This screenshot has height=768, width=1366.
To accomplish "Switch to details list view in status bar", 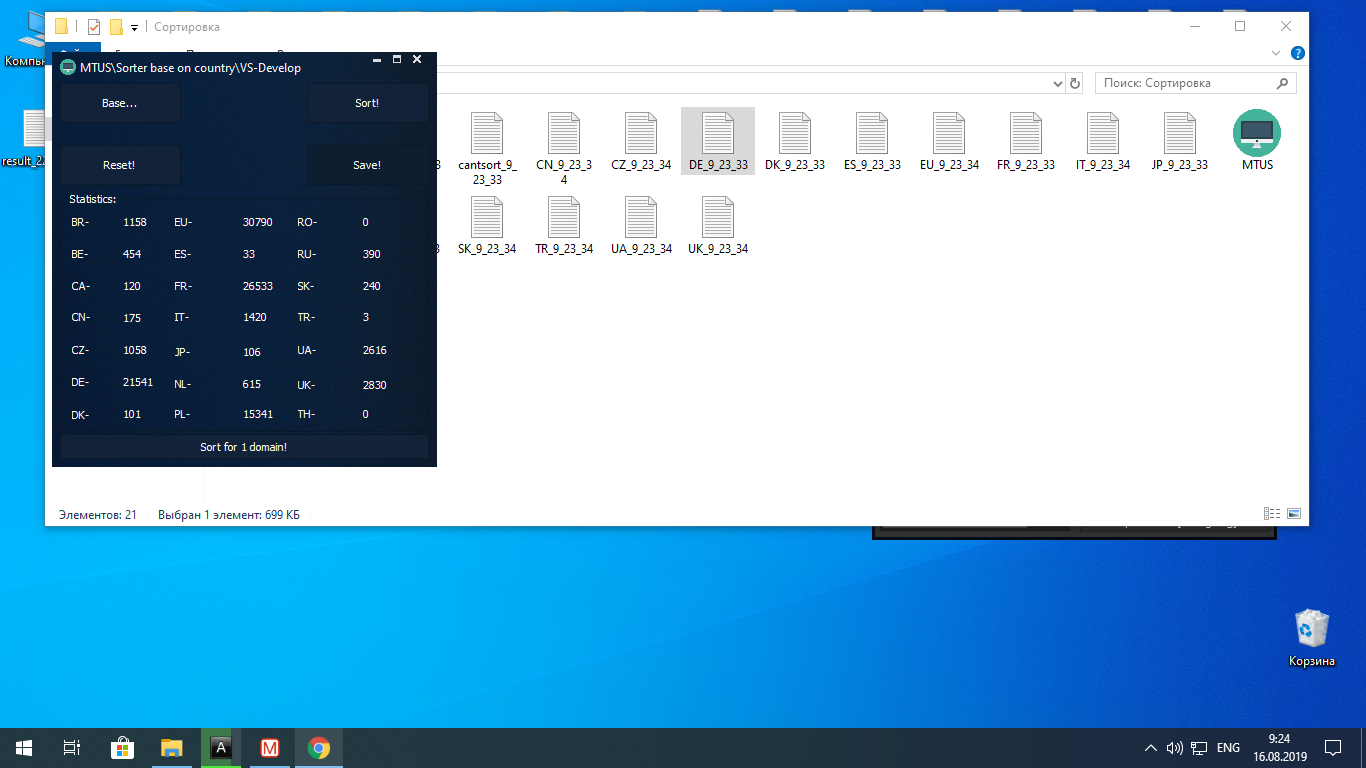I will [1272, 514].
